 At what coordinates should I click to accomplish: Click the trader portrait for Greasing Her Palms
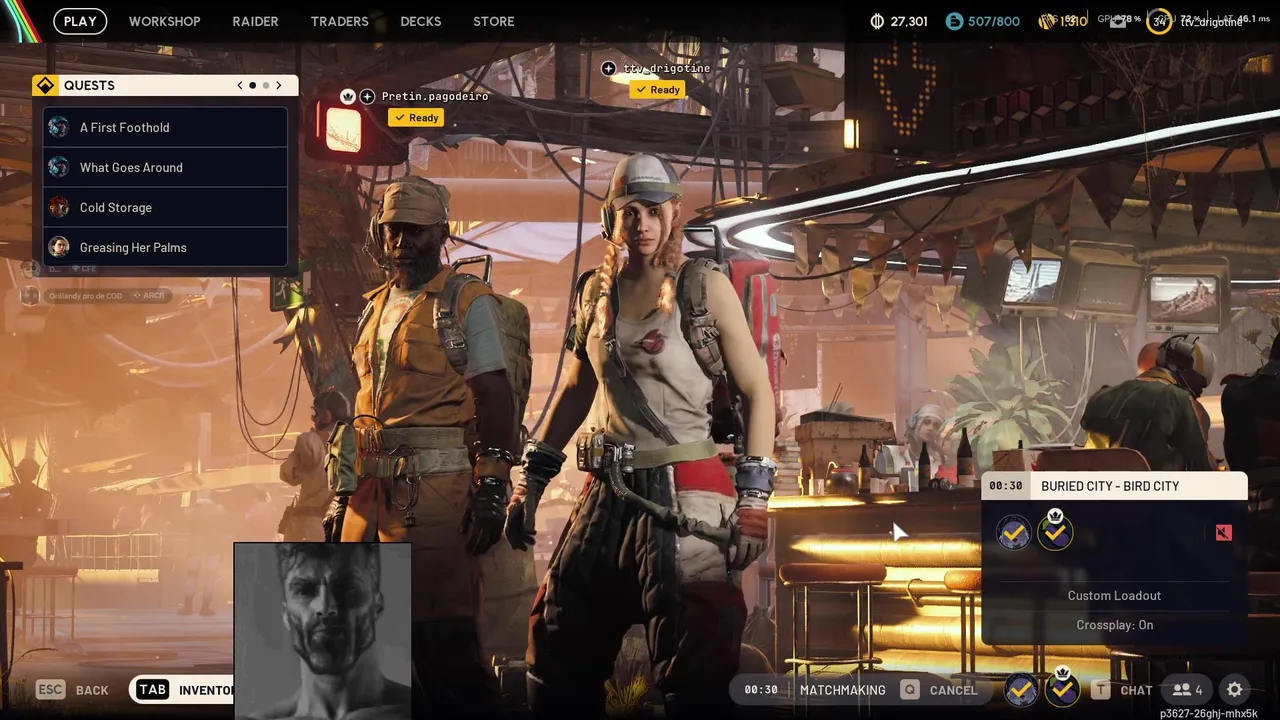[x=59, y=247]
